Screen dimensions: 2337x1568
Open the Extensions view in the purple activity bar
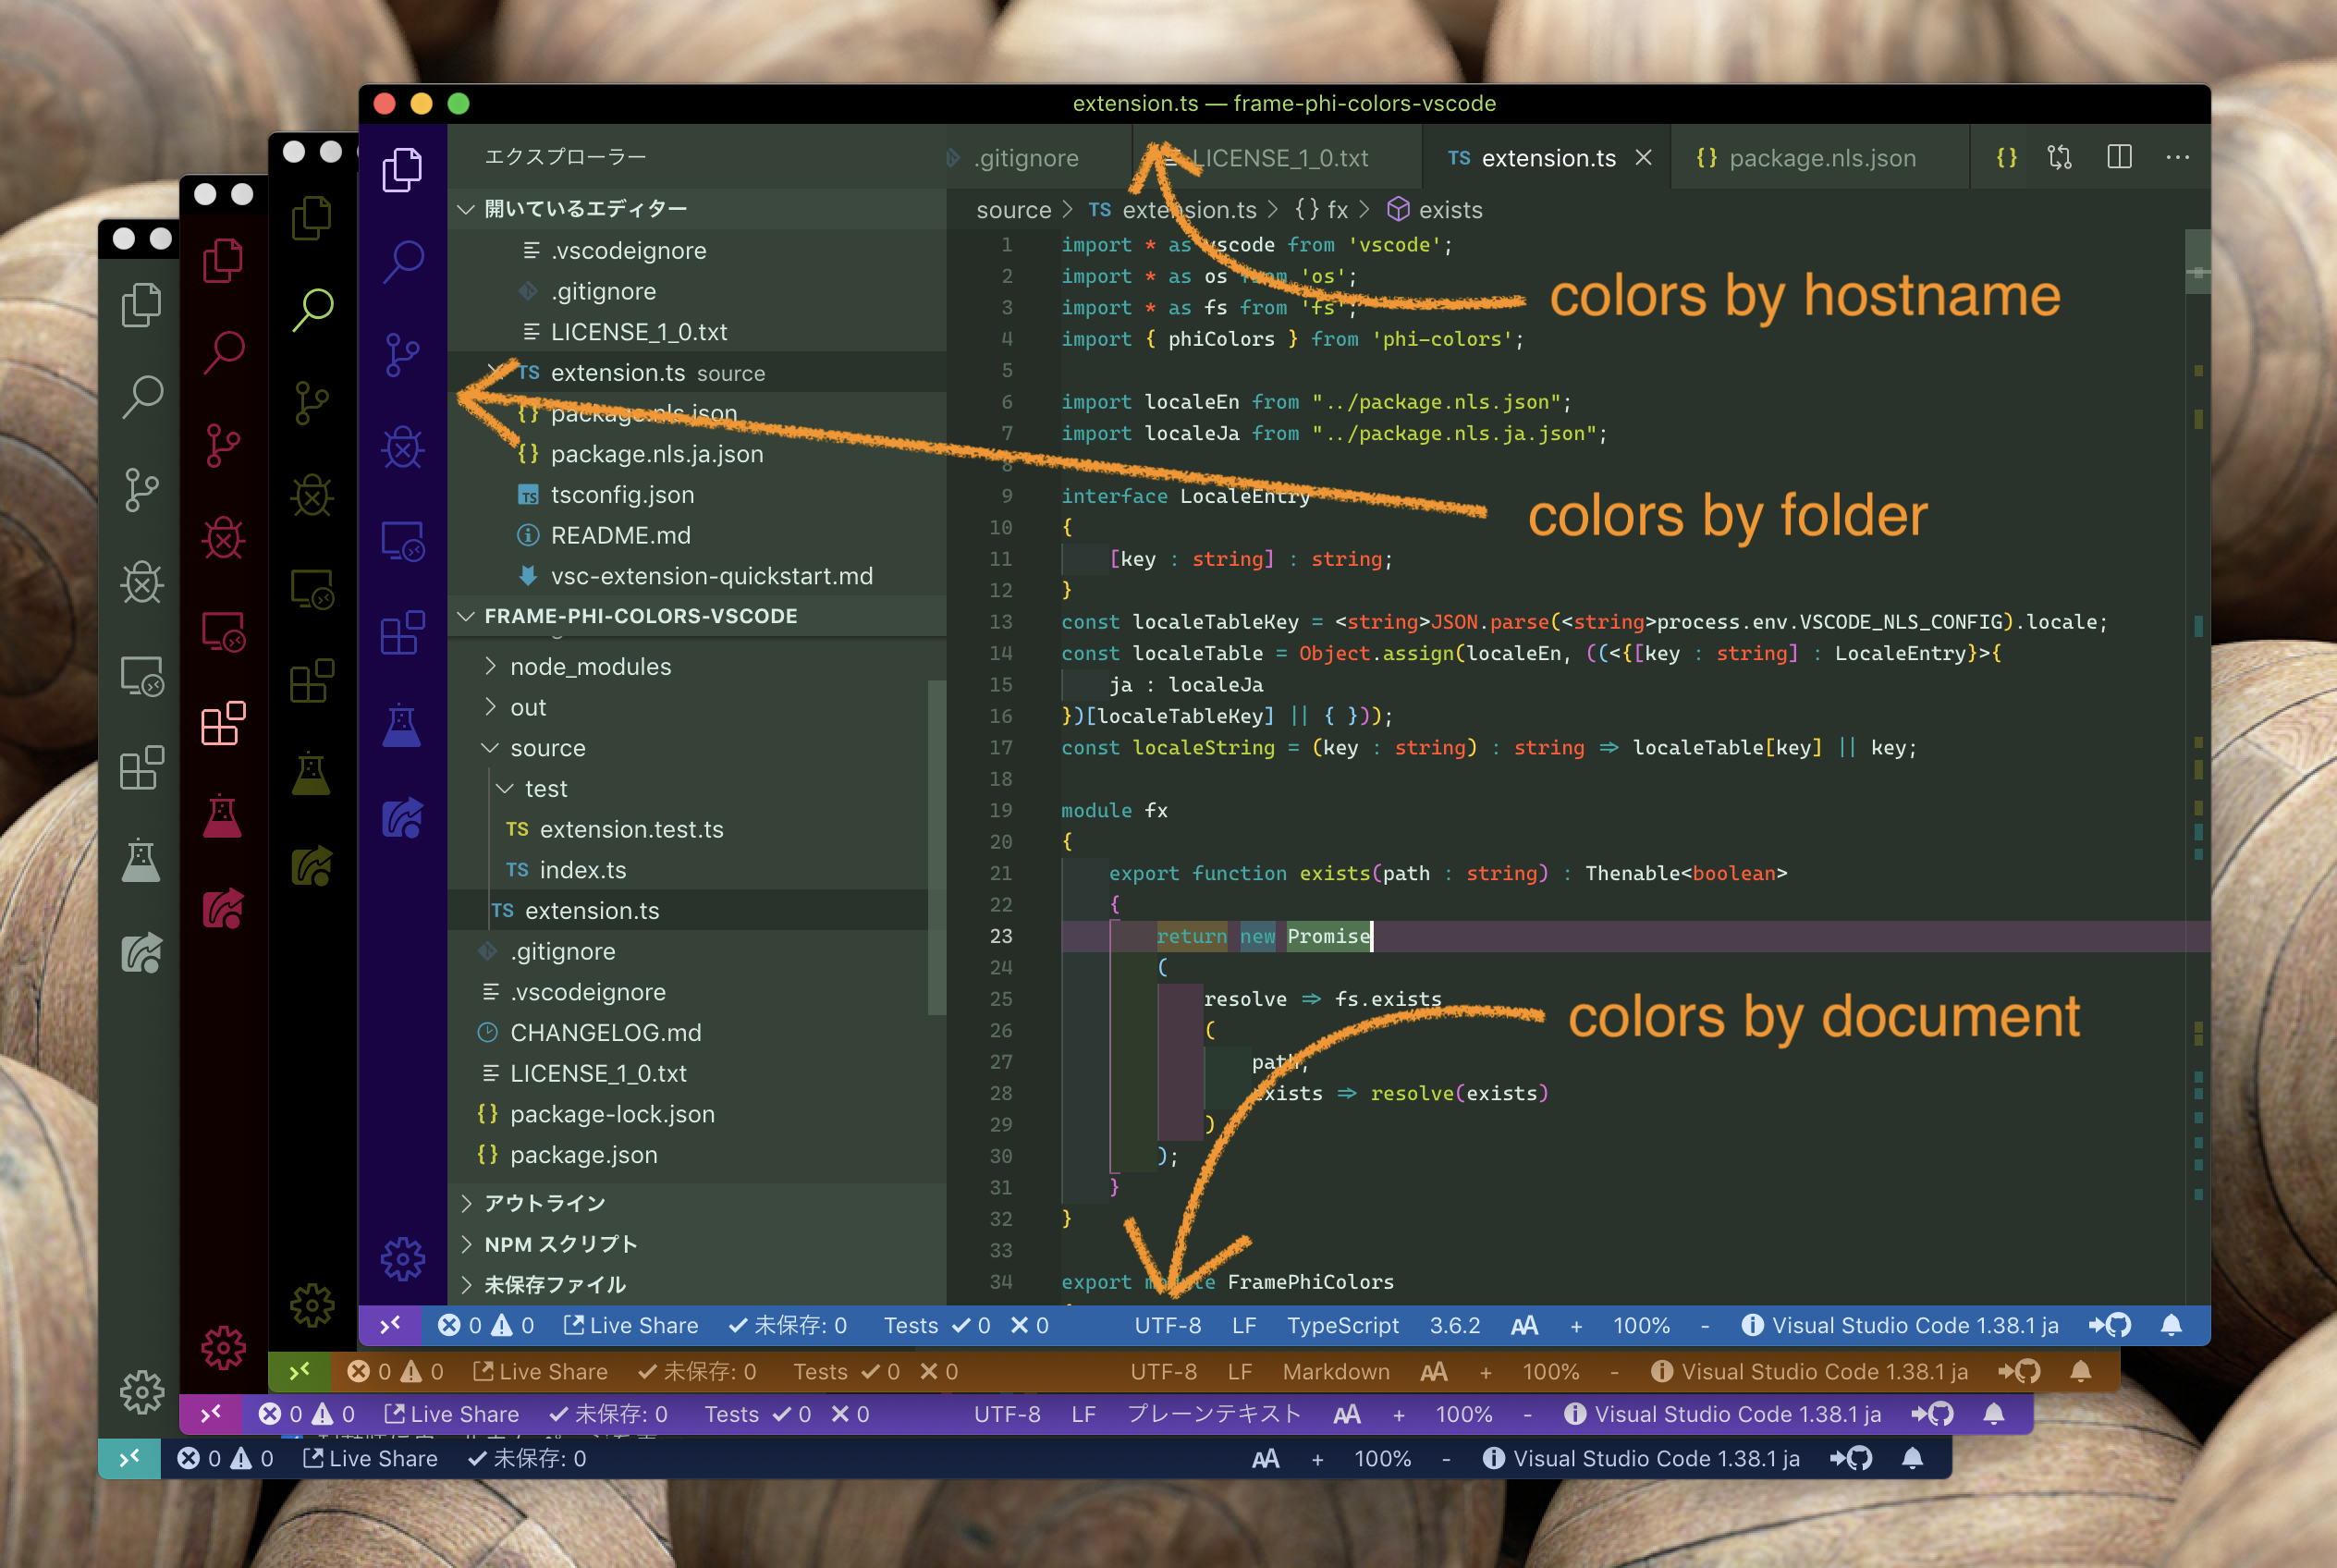(403, 633)
